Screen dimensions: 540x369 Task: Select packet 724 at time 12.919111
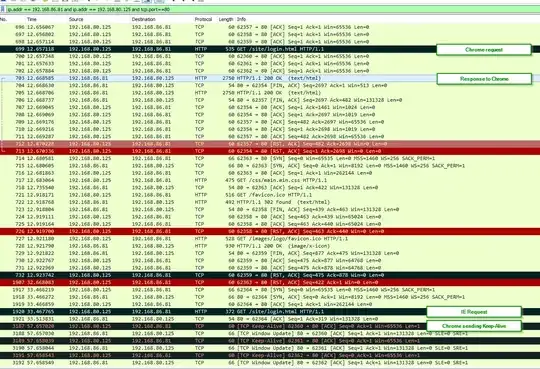click(270, 217)
